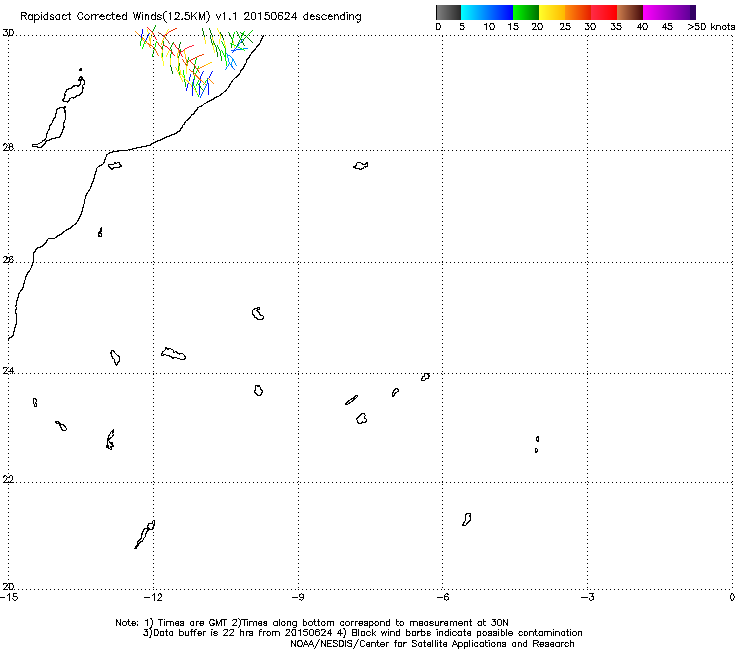Click the '>50 knots' legend label
Viewport: 740px width, 650px height.
point(711,27)
